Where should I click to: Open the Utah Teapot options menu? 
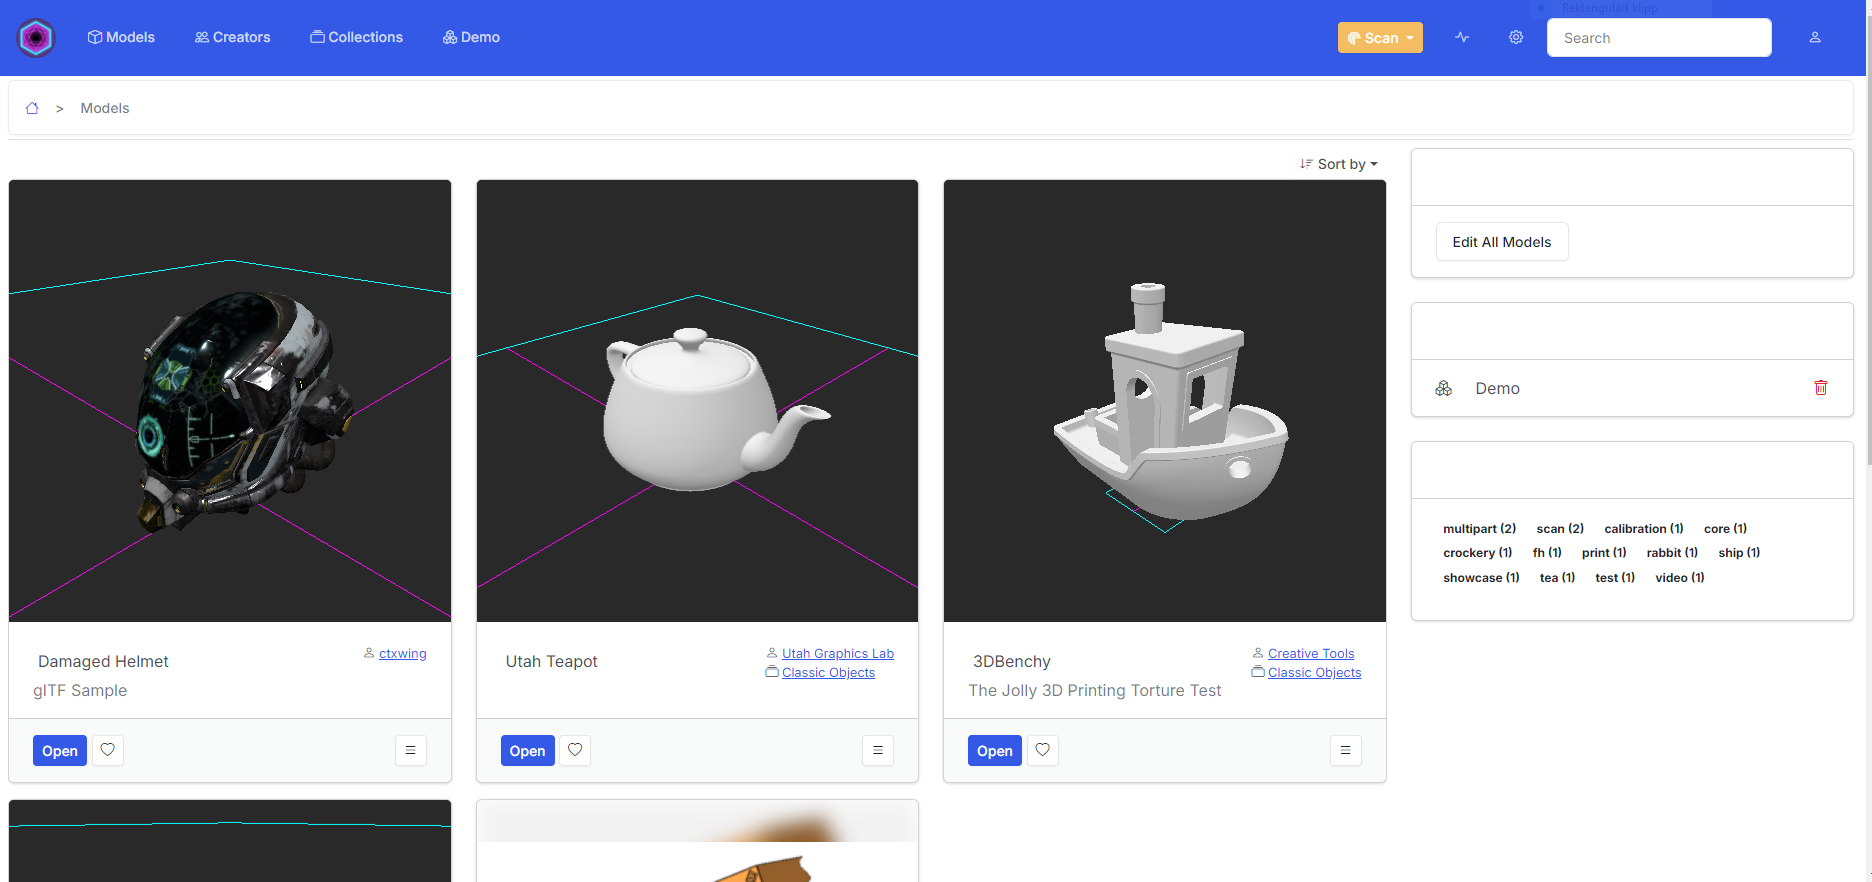(x=877, y=750)
